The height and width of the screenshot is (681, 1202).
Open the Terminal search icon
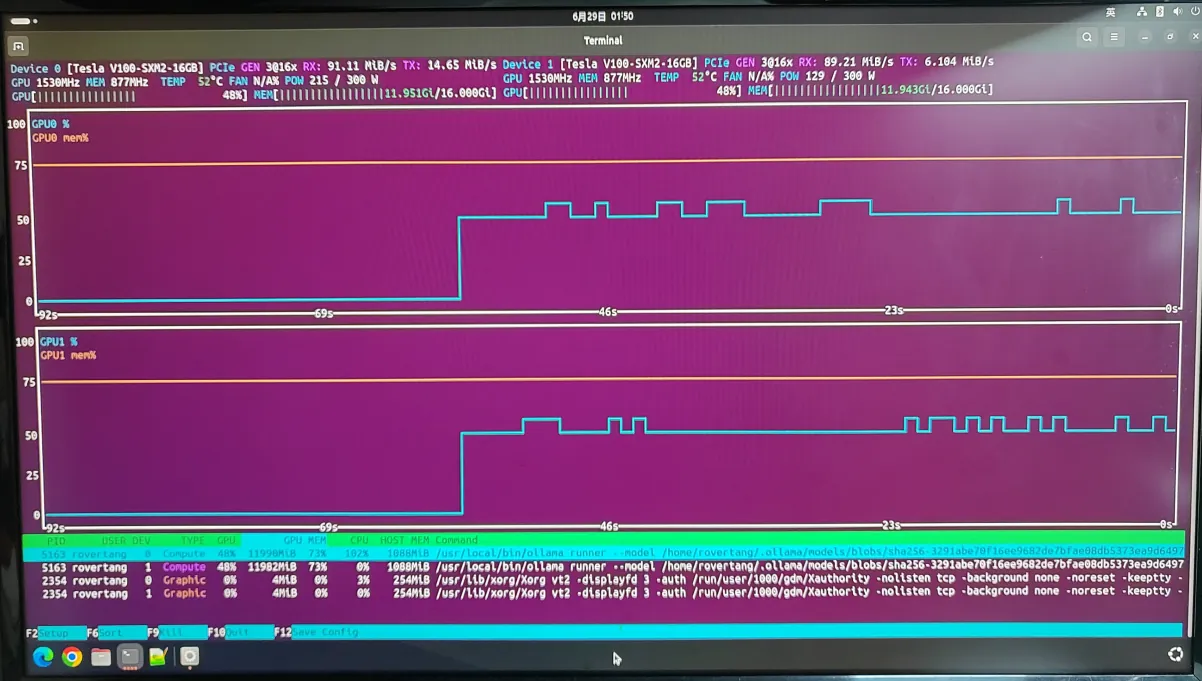[1087, 38]
